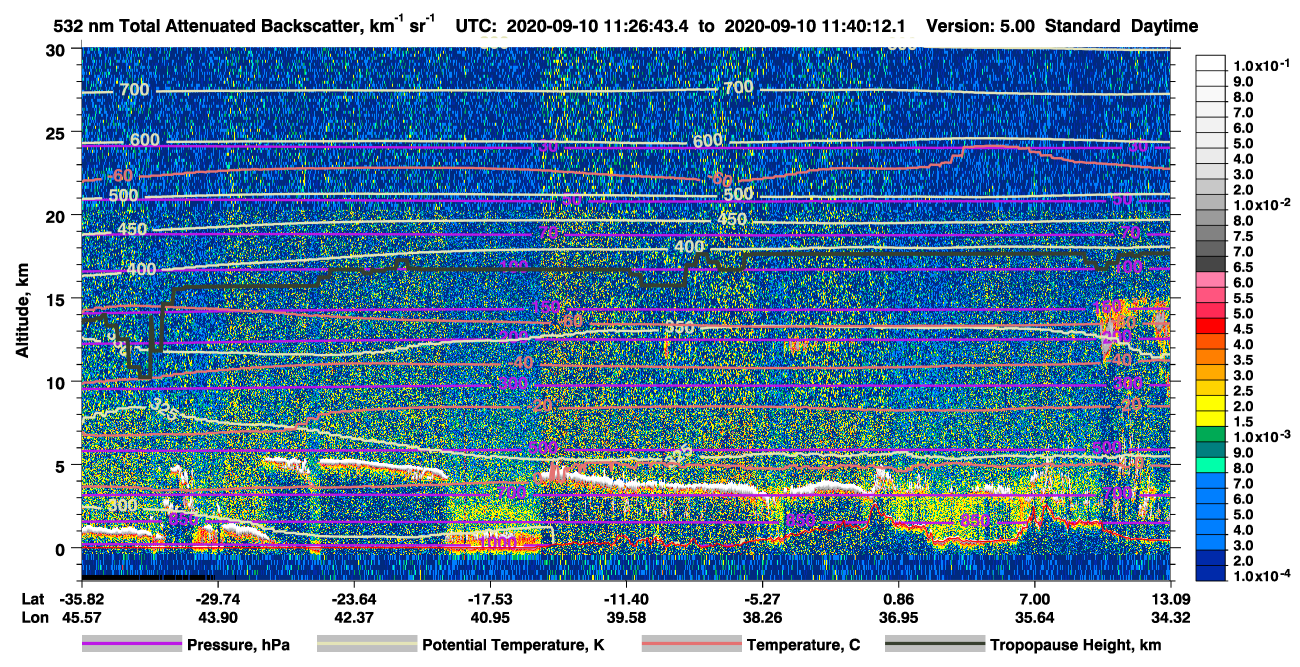Click the 400 contour label near the tropopause
This screenshot has height=667, width=1300.
click(x=690, y=246)
